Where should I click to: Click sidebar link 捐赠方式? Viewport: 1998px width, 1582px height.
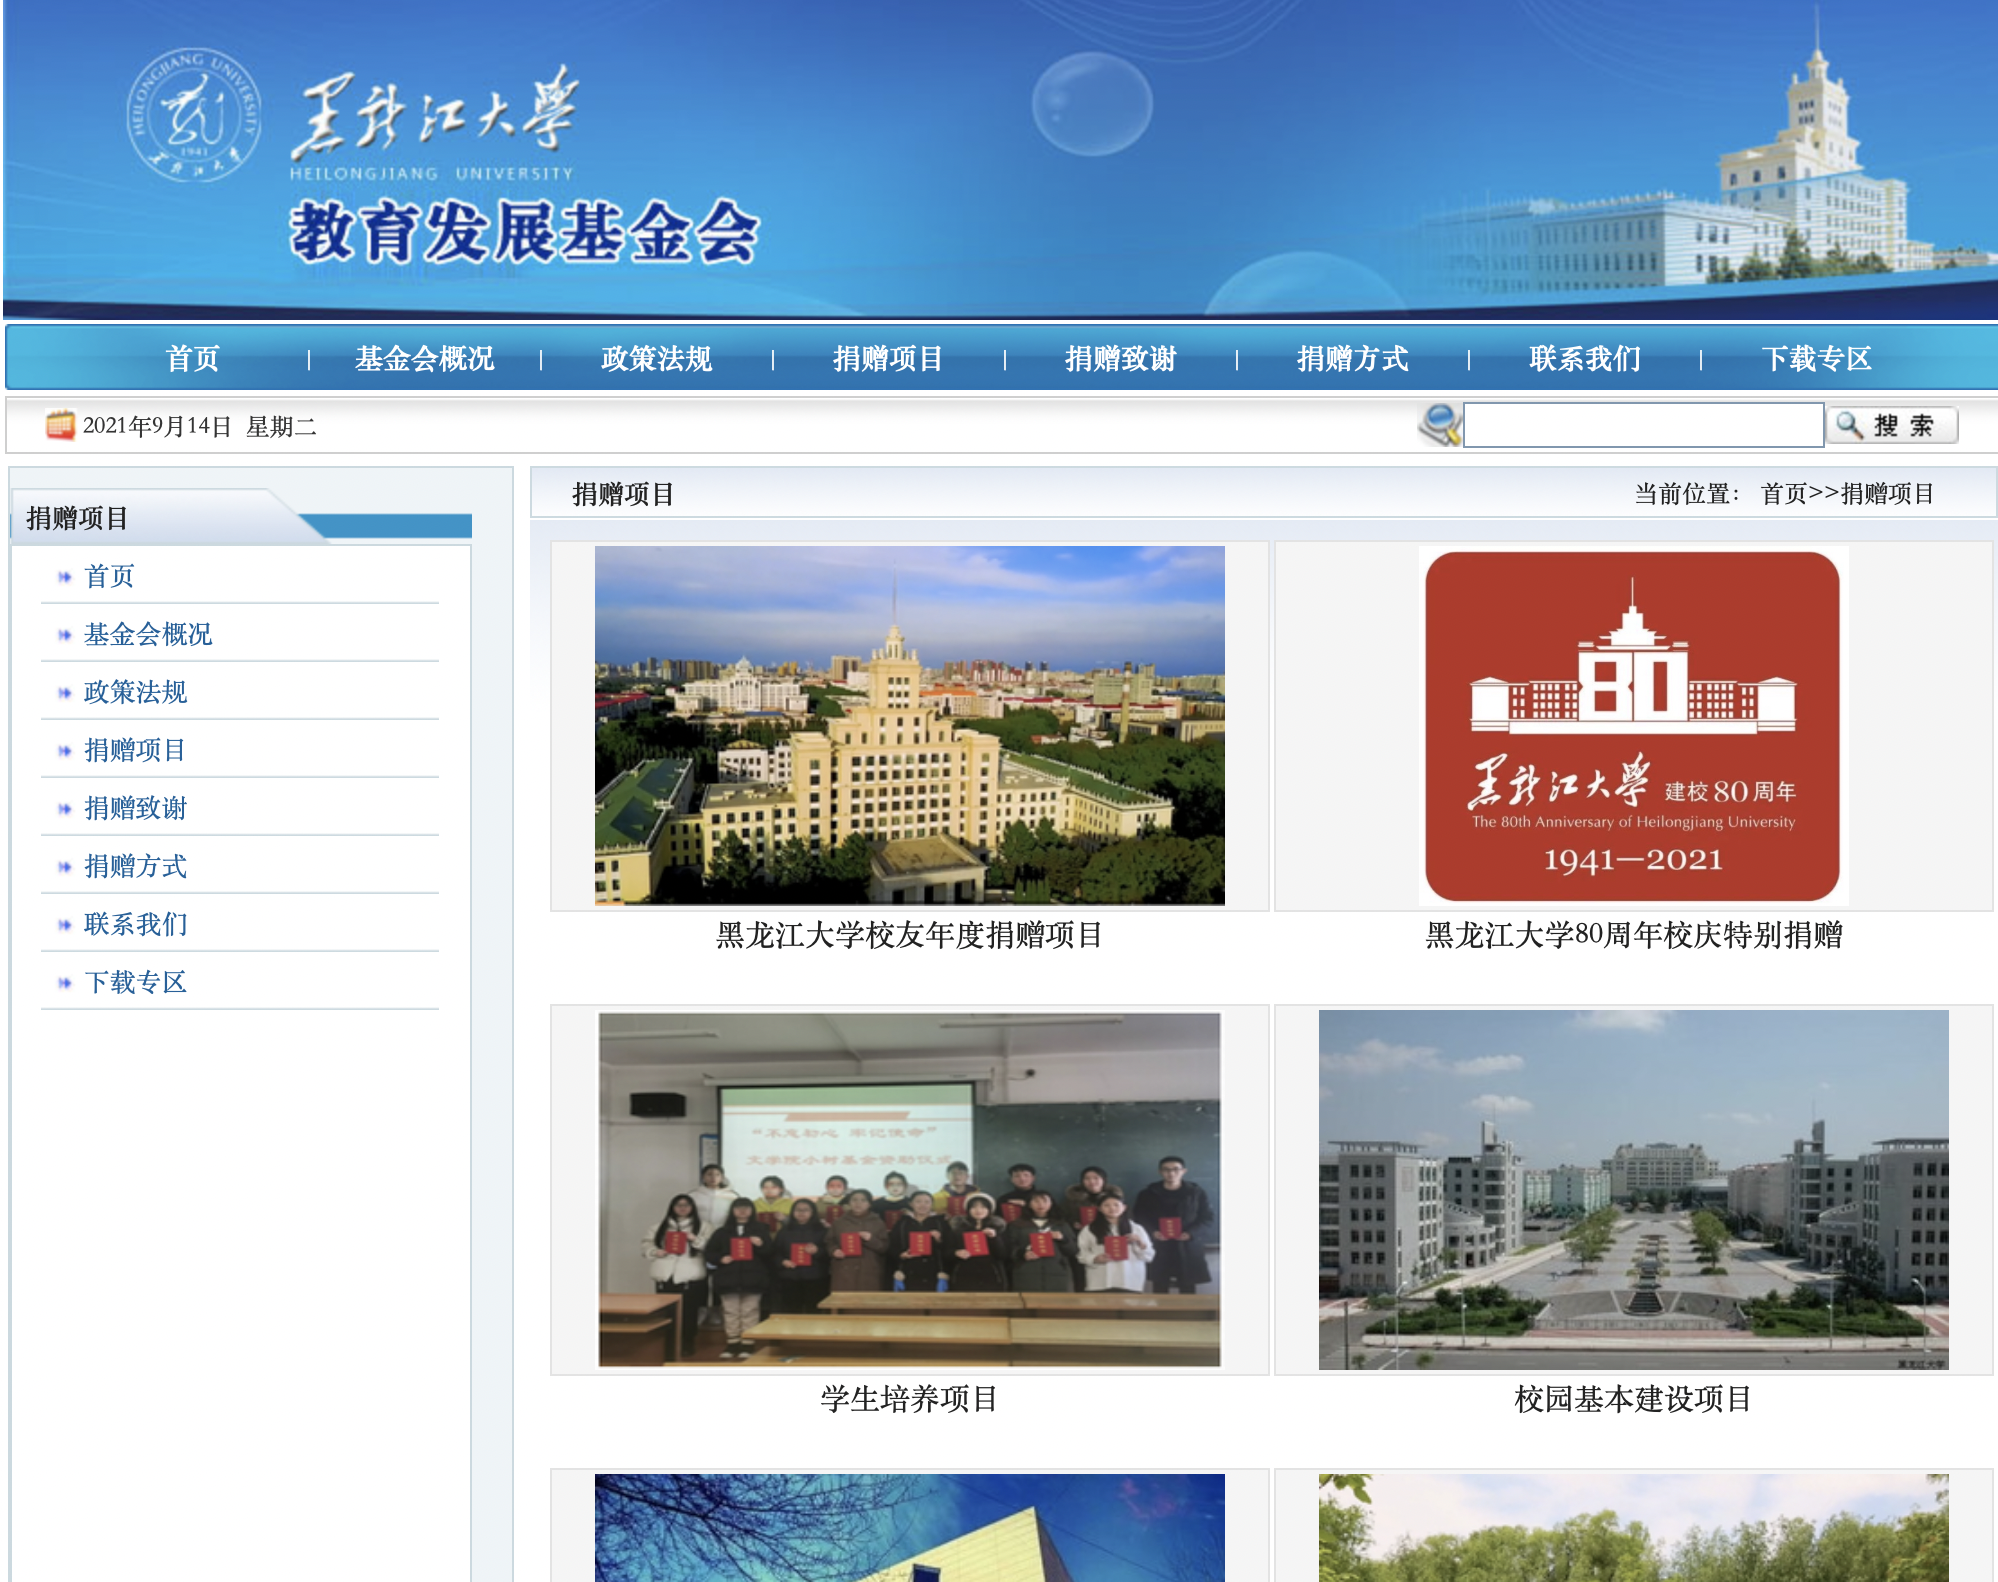point(135,866)
